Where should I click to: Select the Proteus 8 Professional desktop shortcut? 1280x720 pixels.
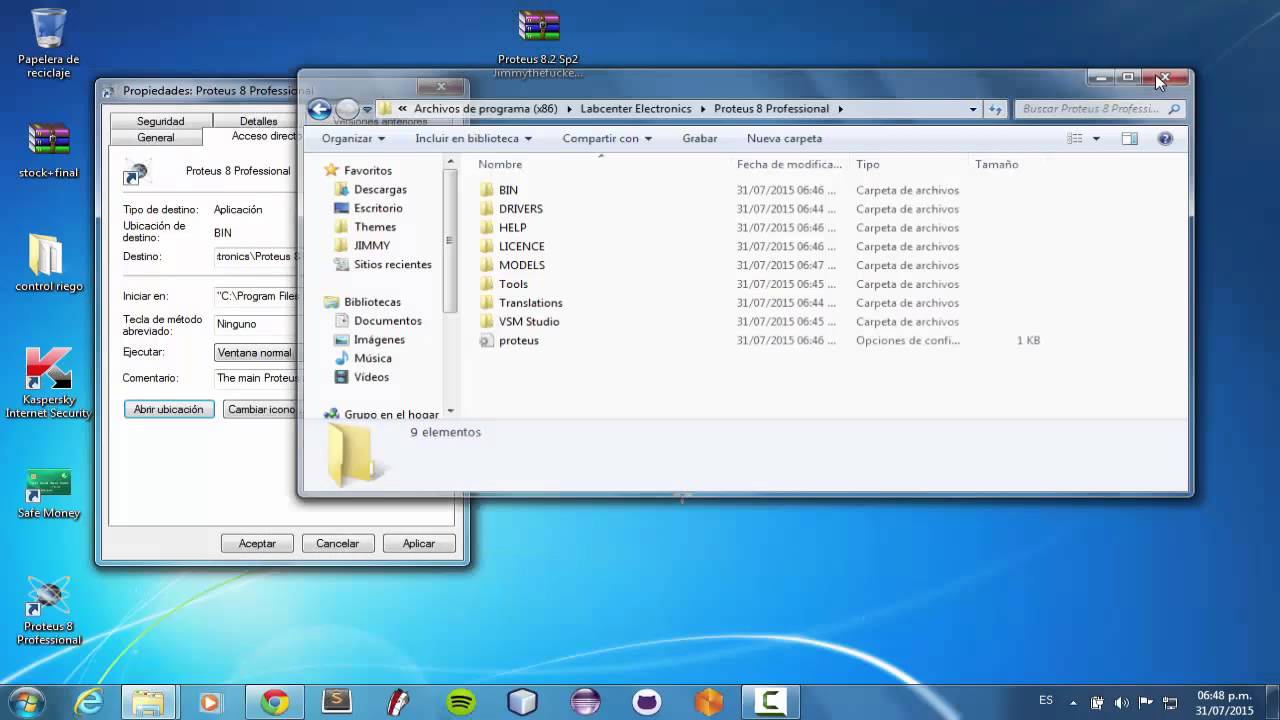tap(48, 611)
